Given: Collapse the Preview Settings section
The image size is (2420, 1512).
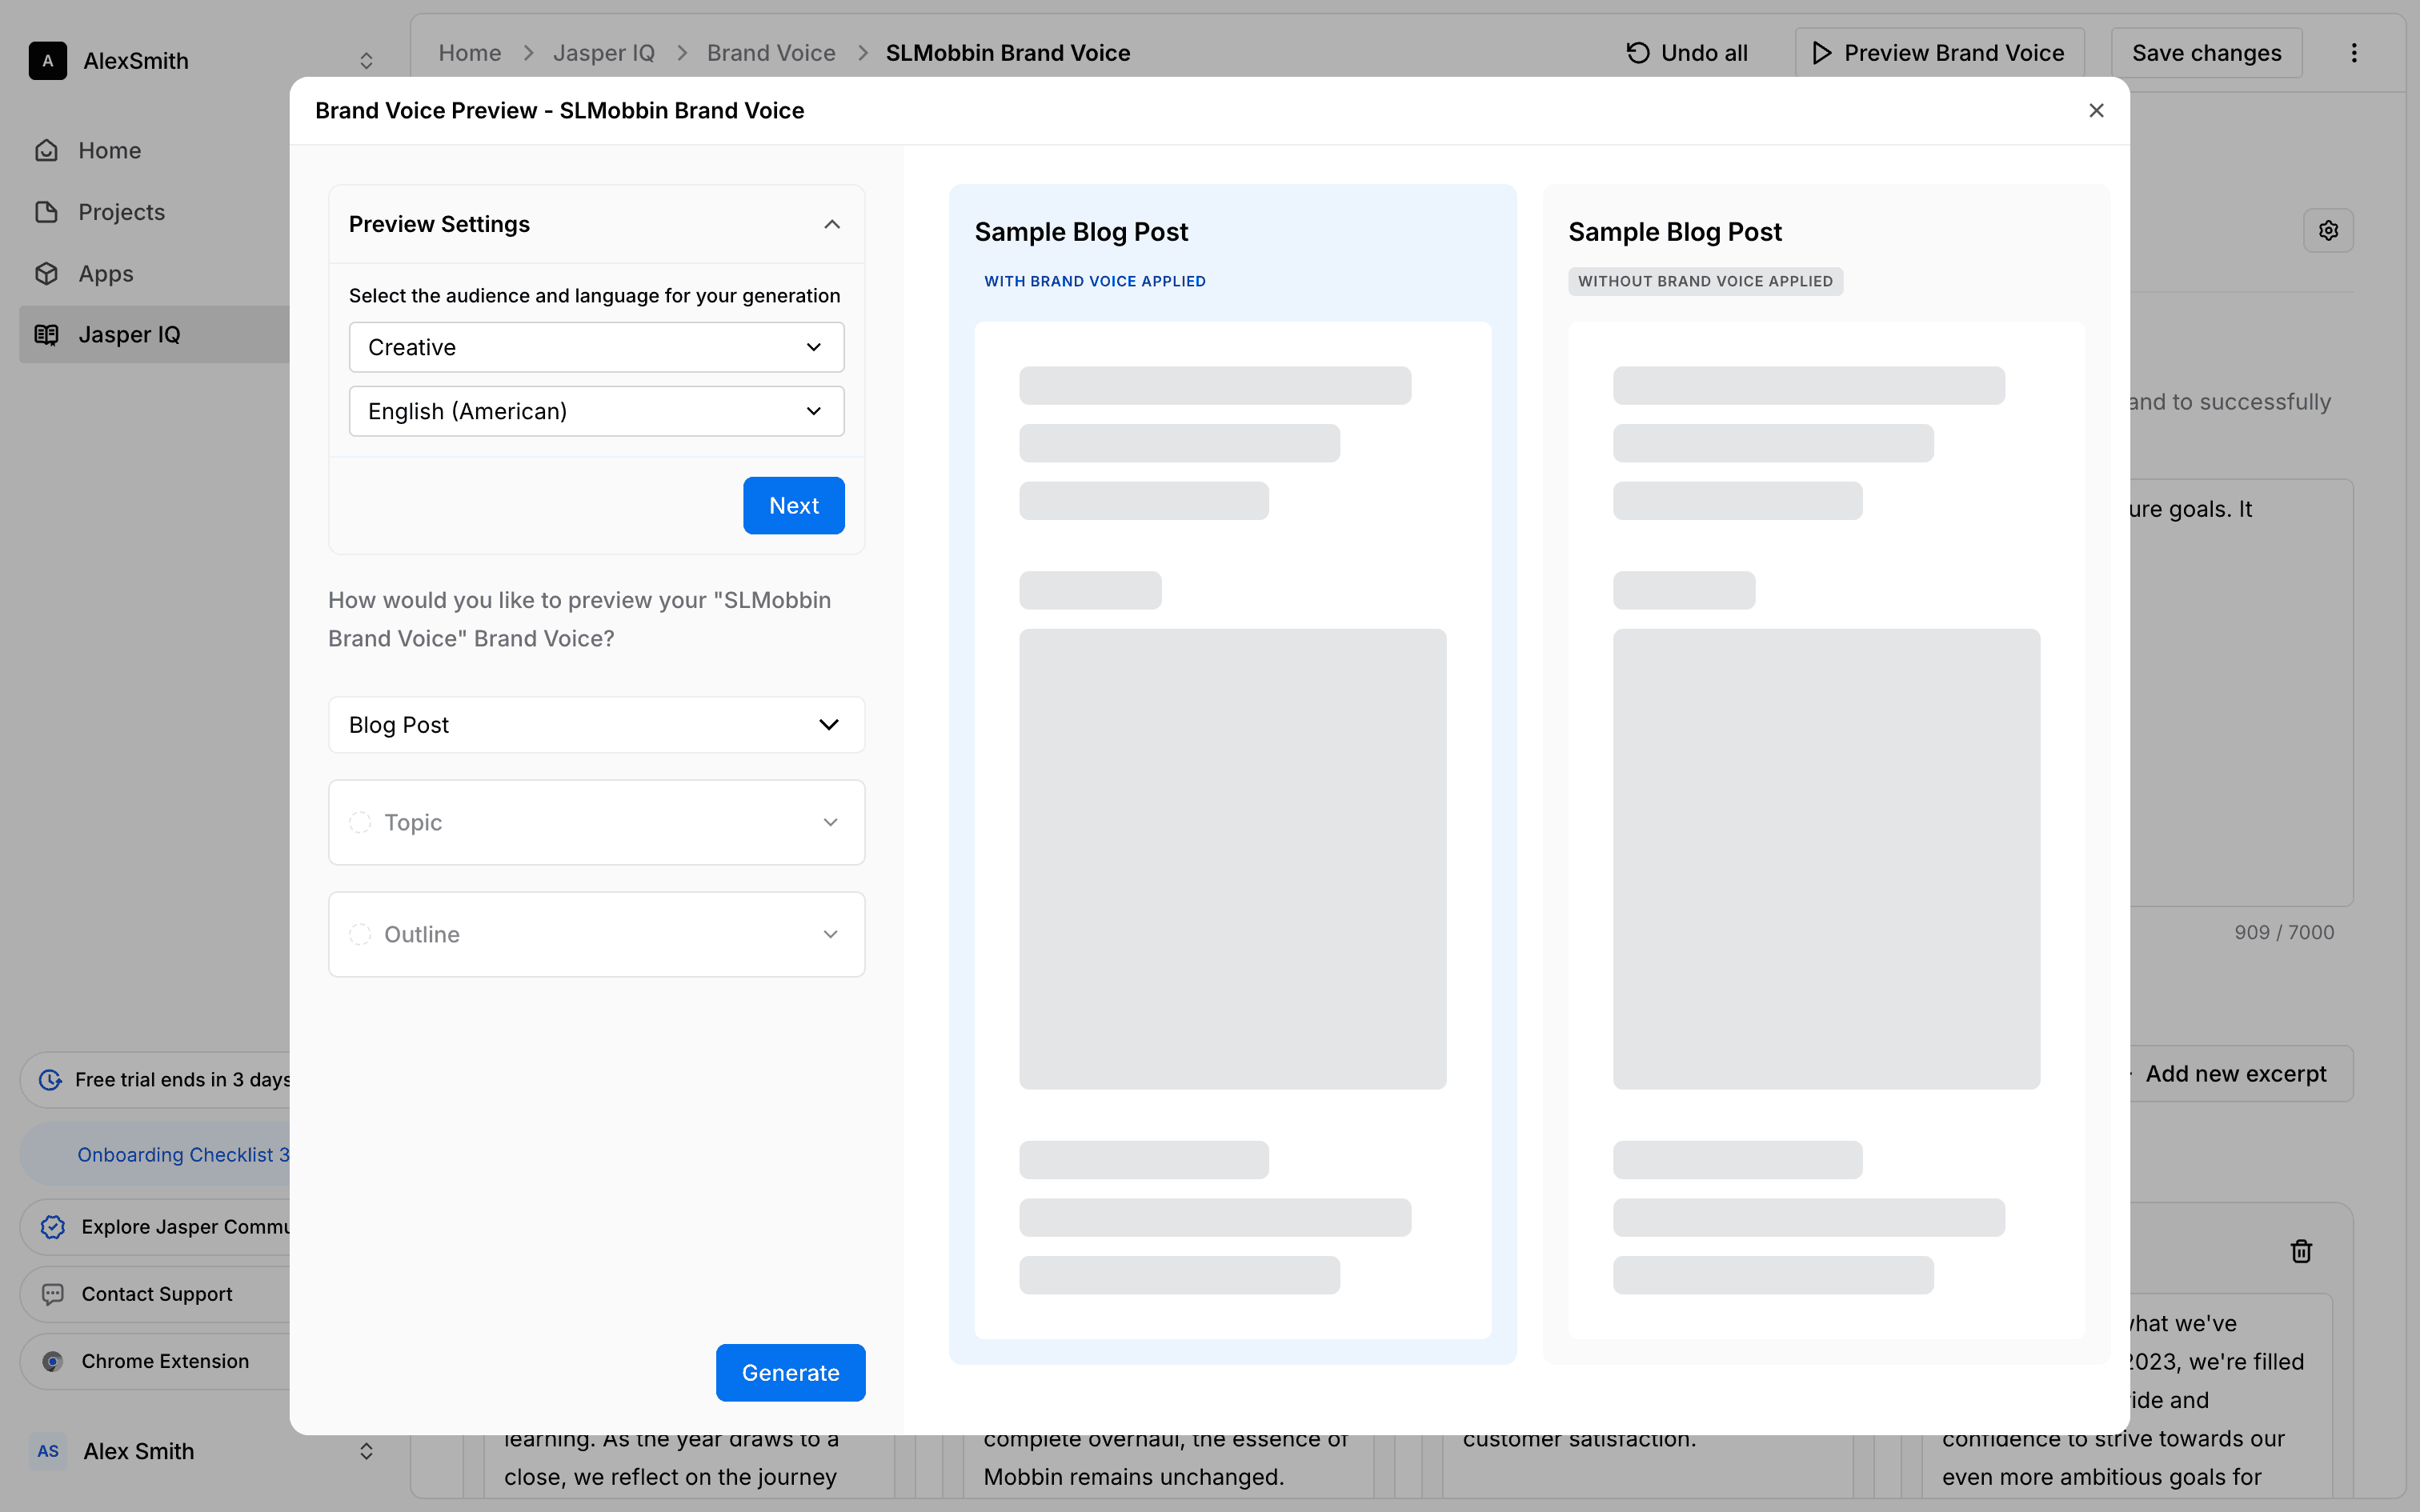Looking at the screenshot, I should [831, 225].
